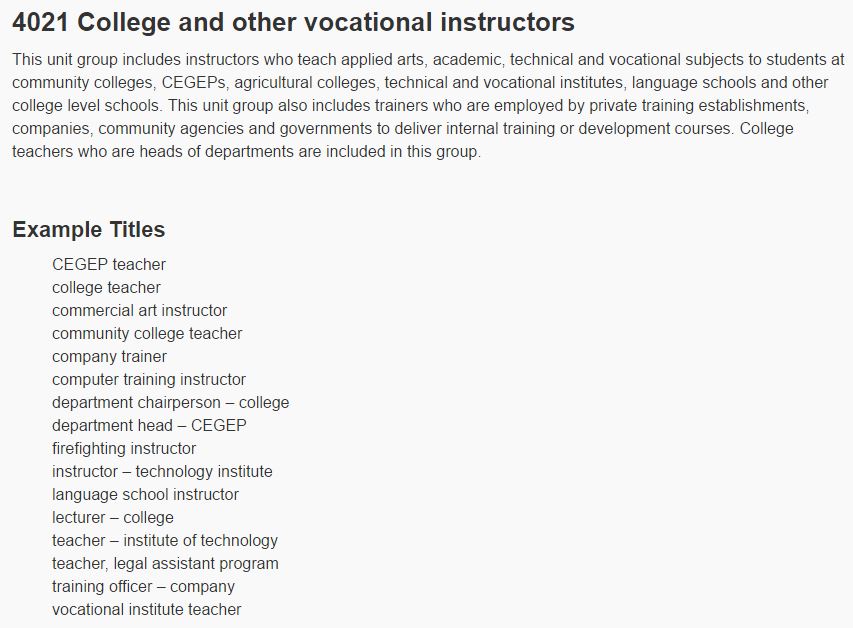Choose 'community college teacher' title

tap(147, 334)
